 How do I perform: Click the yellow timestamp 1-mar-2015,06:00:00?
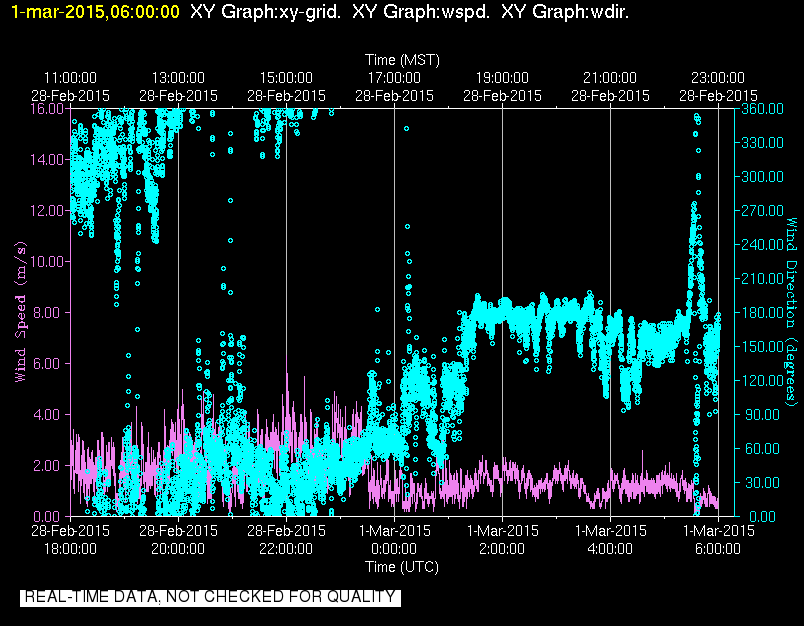click(x=96, y=12)
